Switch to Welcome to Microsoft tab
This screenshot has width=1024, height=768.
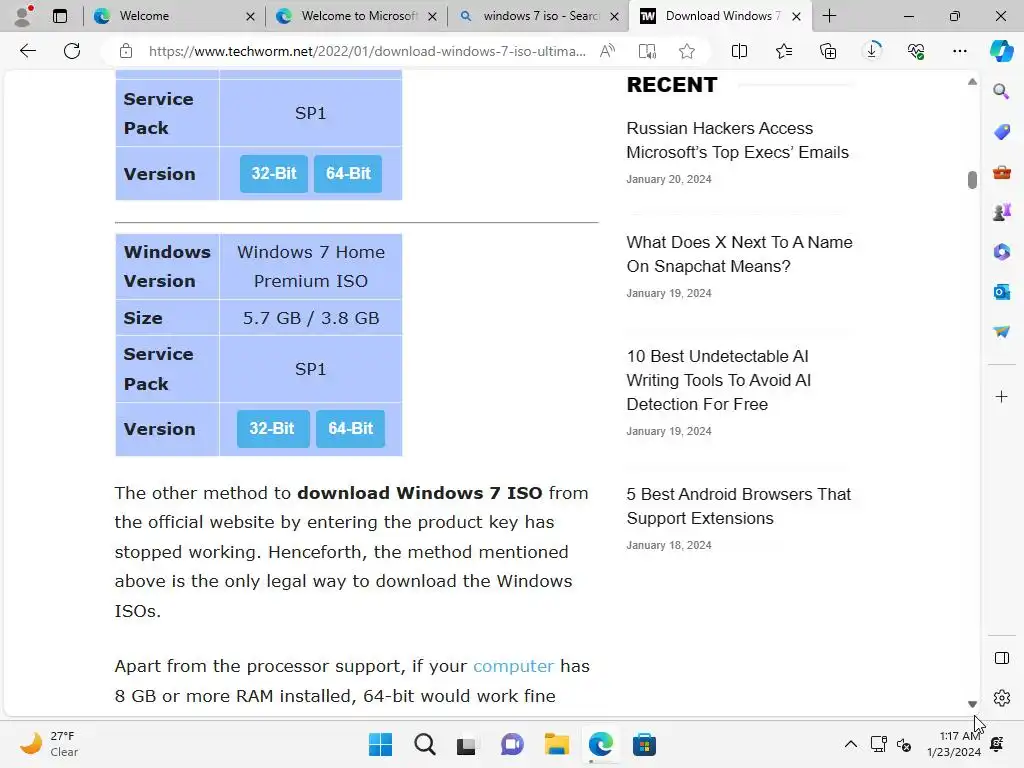coord(356,16)
